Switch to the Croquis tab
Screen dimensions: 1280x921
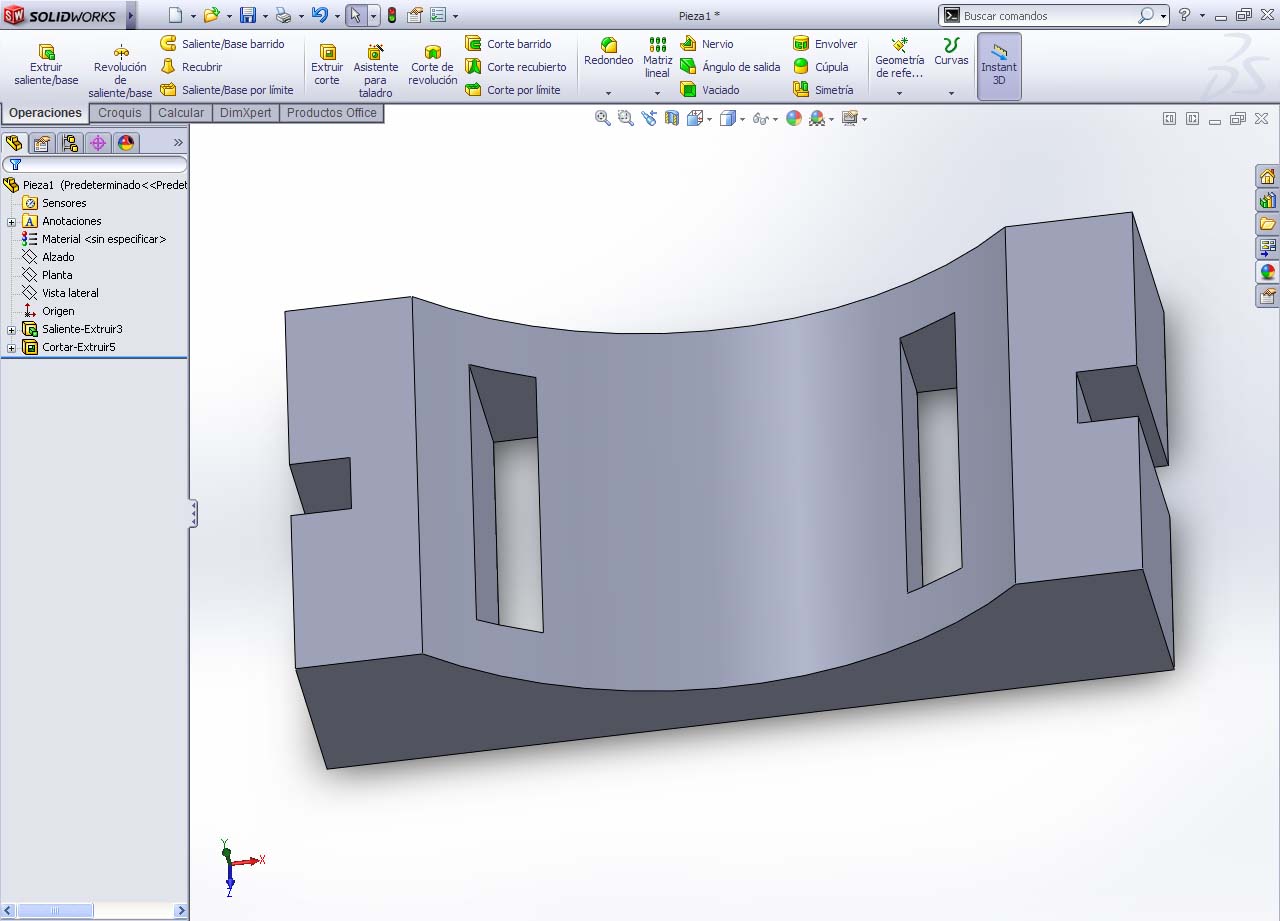coord(120,113)
